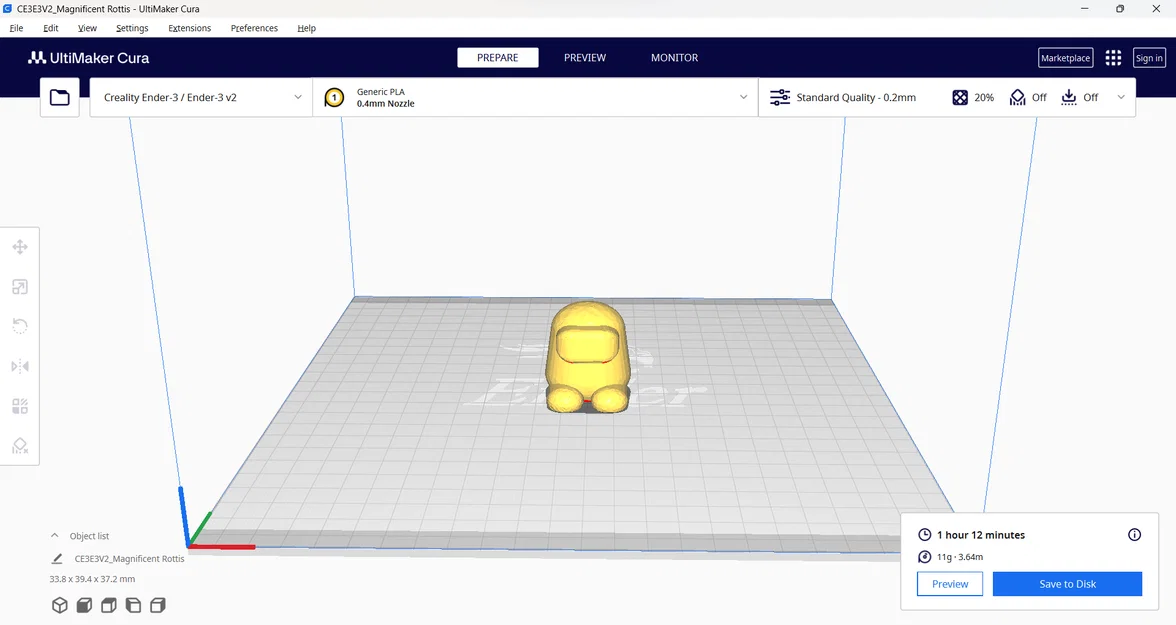Select the Support Blocker tool
The height and width of the screenshot is (625, 1176).
[x=20, y=446]
